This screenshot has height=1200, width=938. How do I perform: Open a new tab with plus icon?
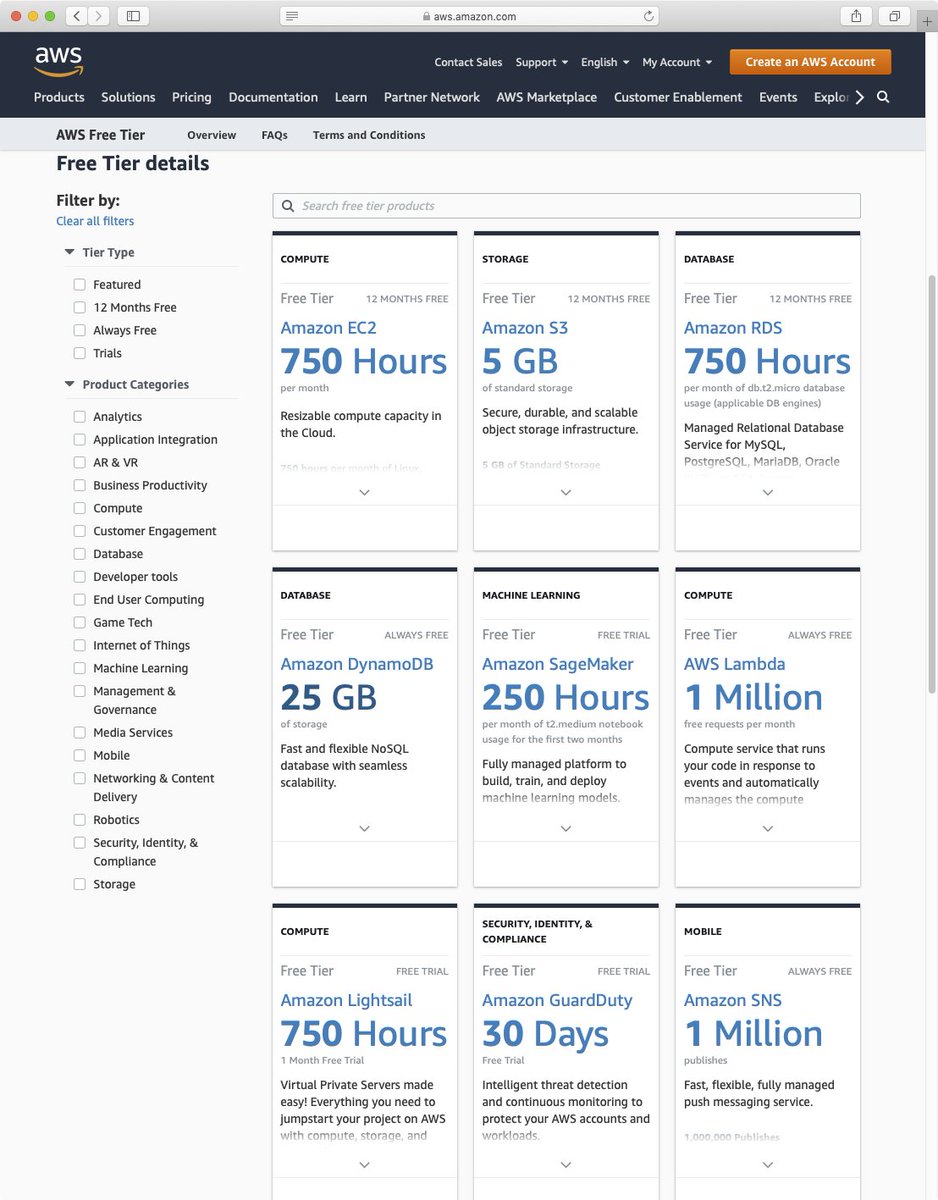pos(927,19)
